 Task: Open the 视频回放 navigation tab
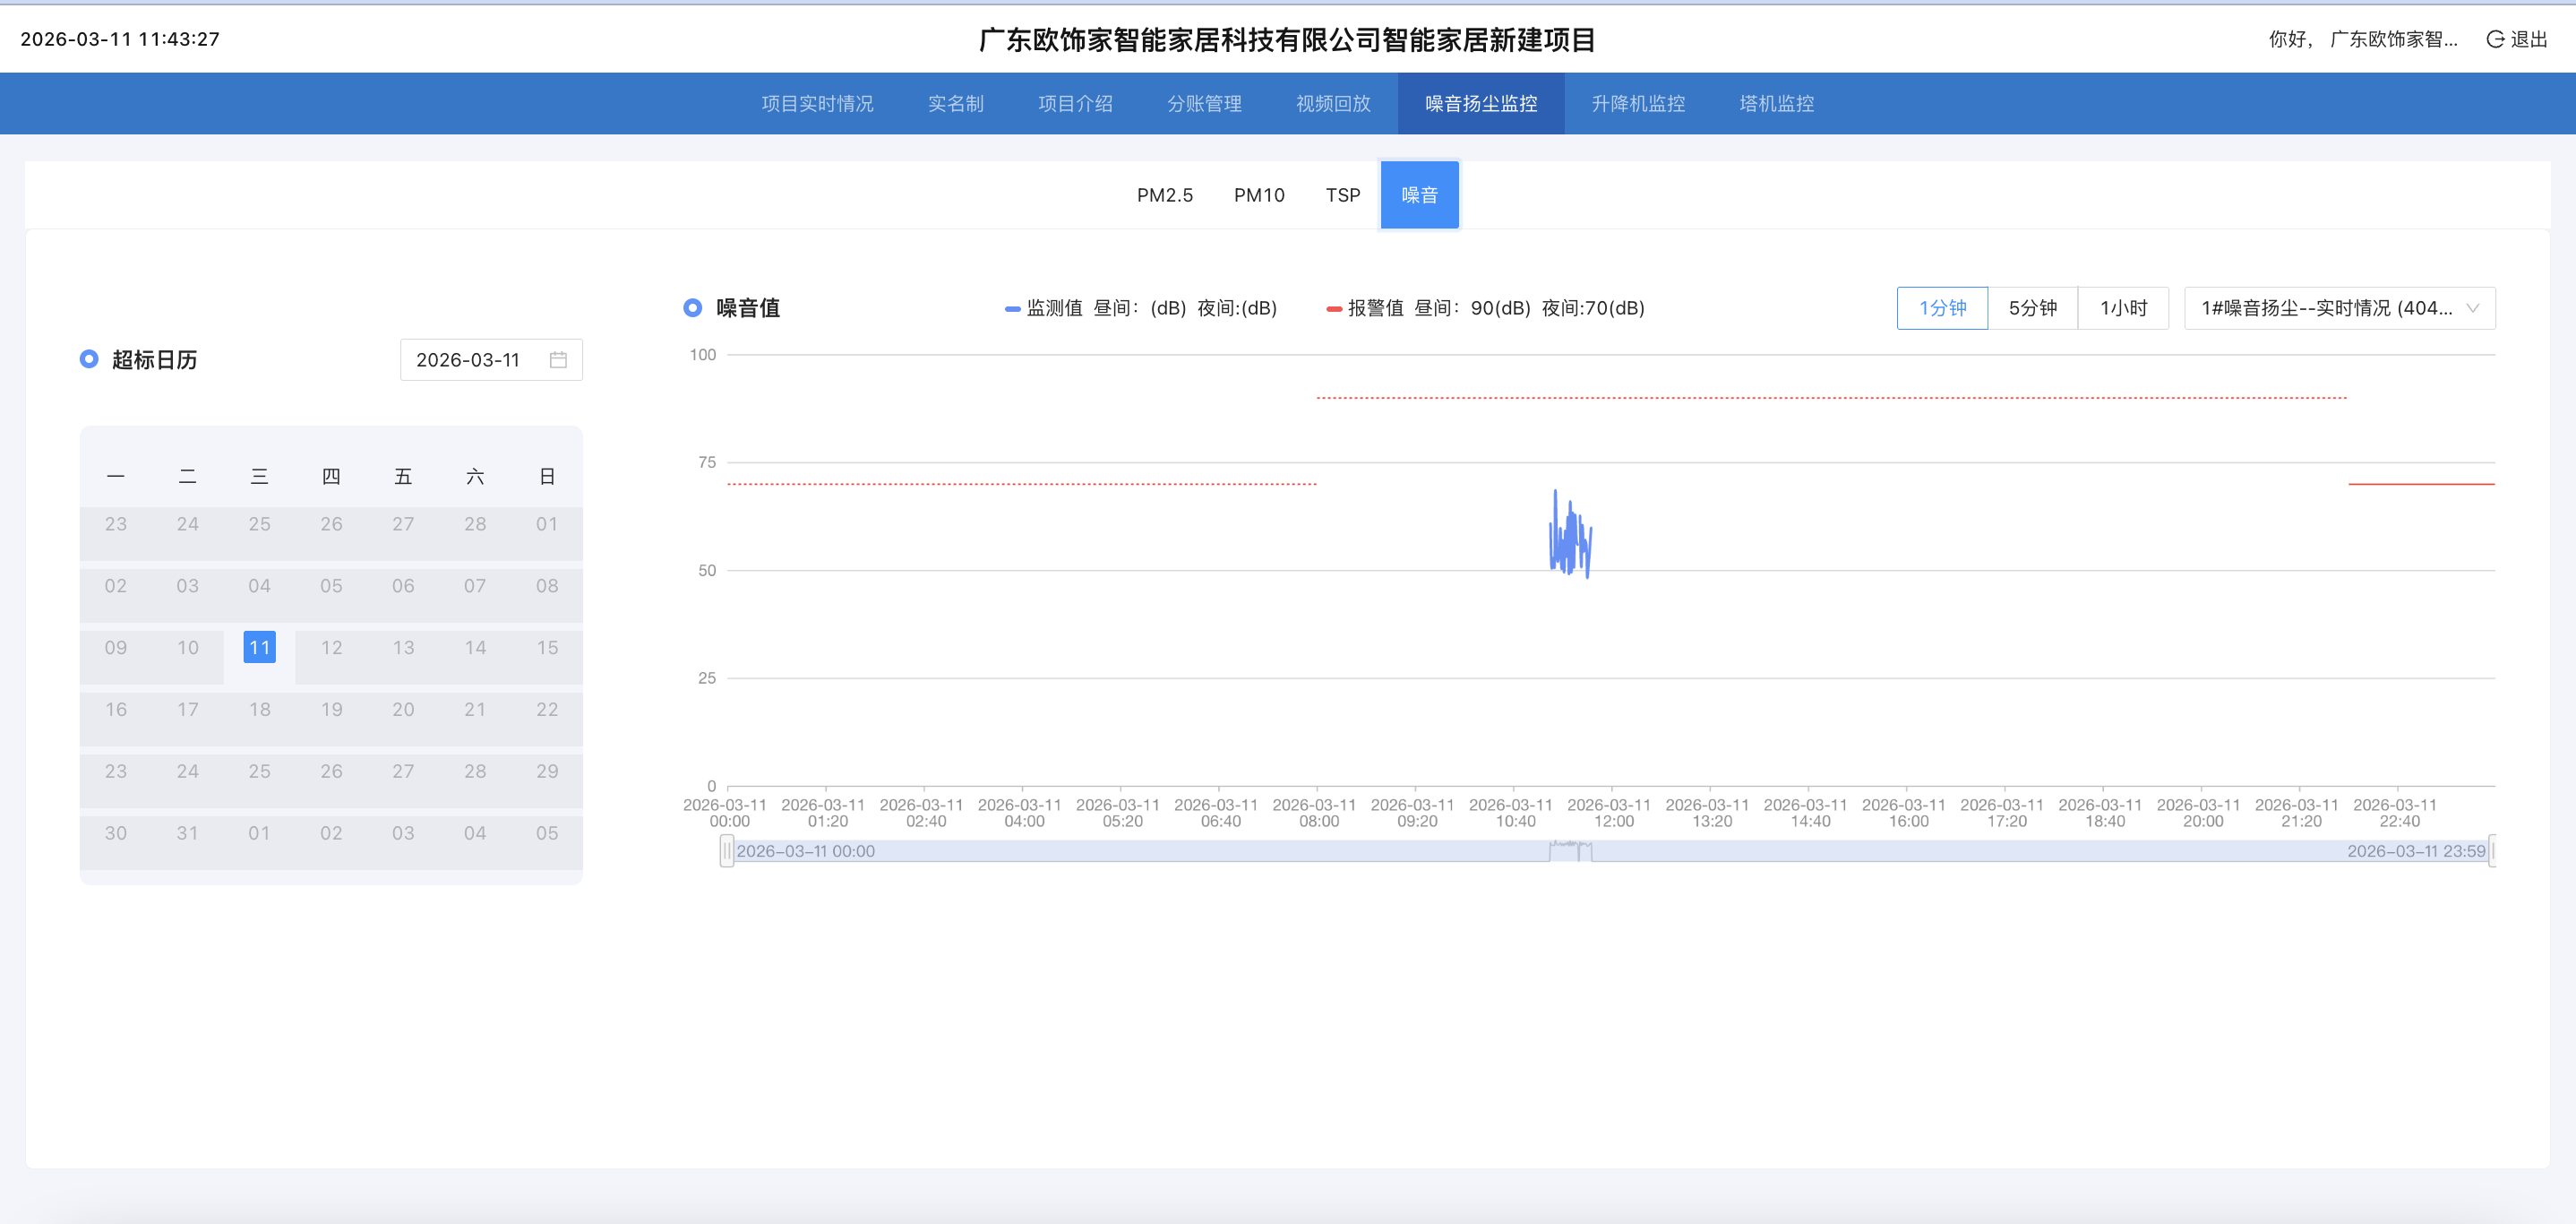point(1332,103)
